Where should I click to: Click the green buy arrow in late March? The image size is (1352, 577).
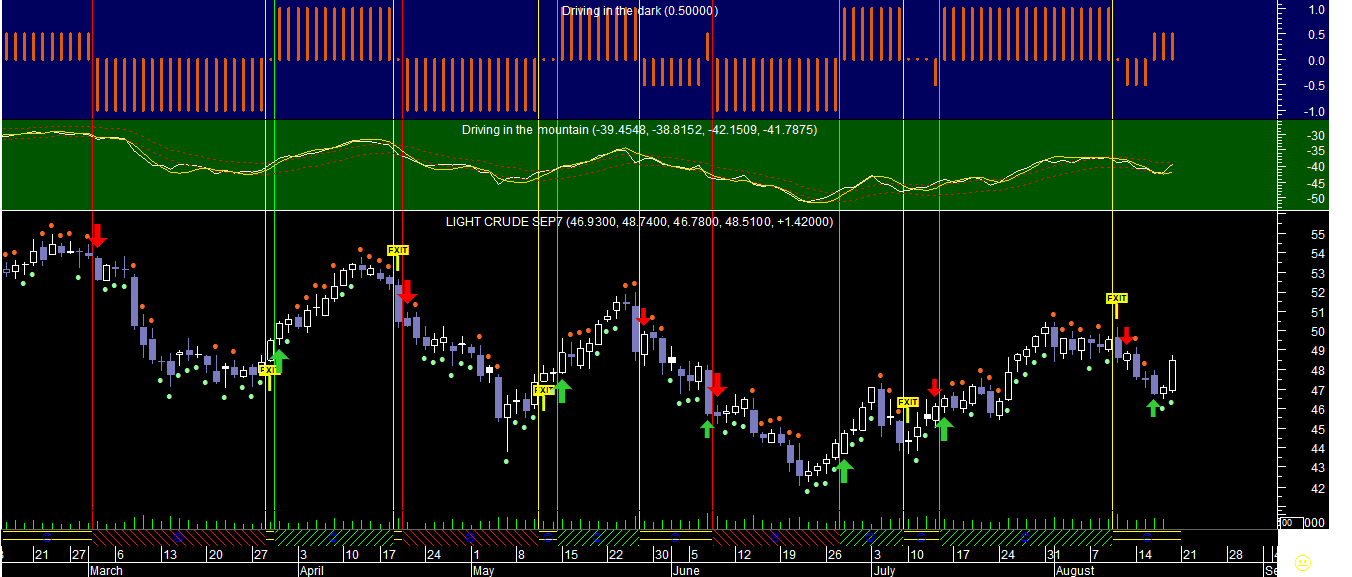279,361
